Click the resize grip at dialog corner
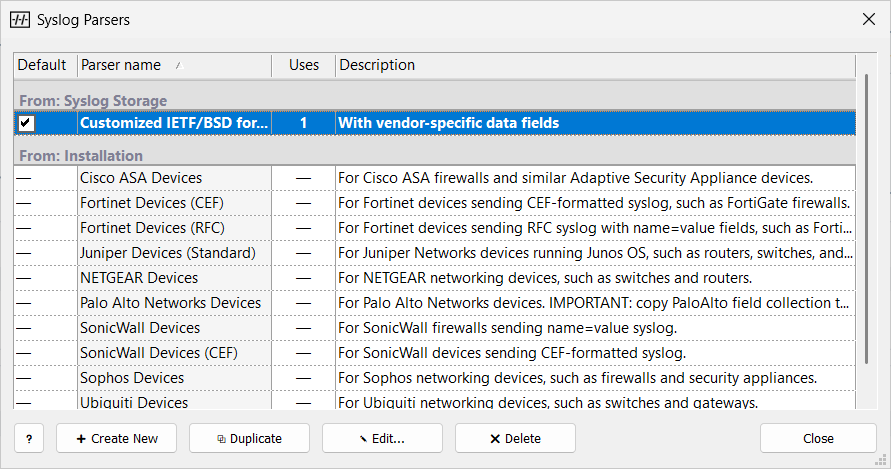The image size is (891, 469). coord(881,460)
